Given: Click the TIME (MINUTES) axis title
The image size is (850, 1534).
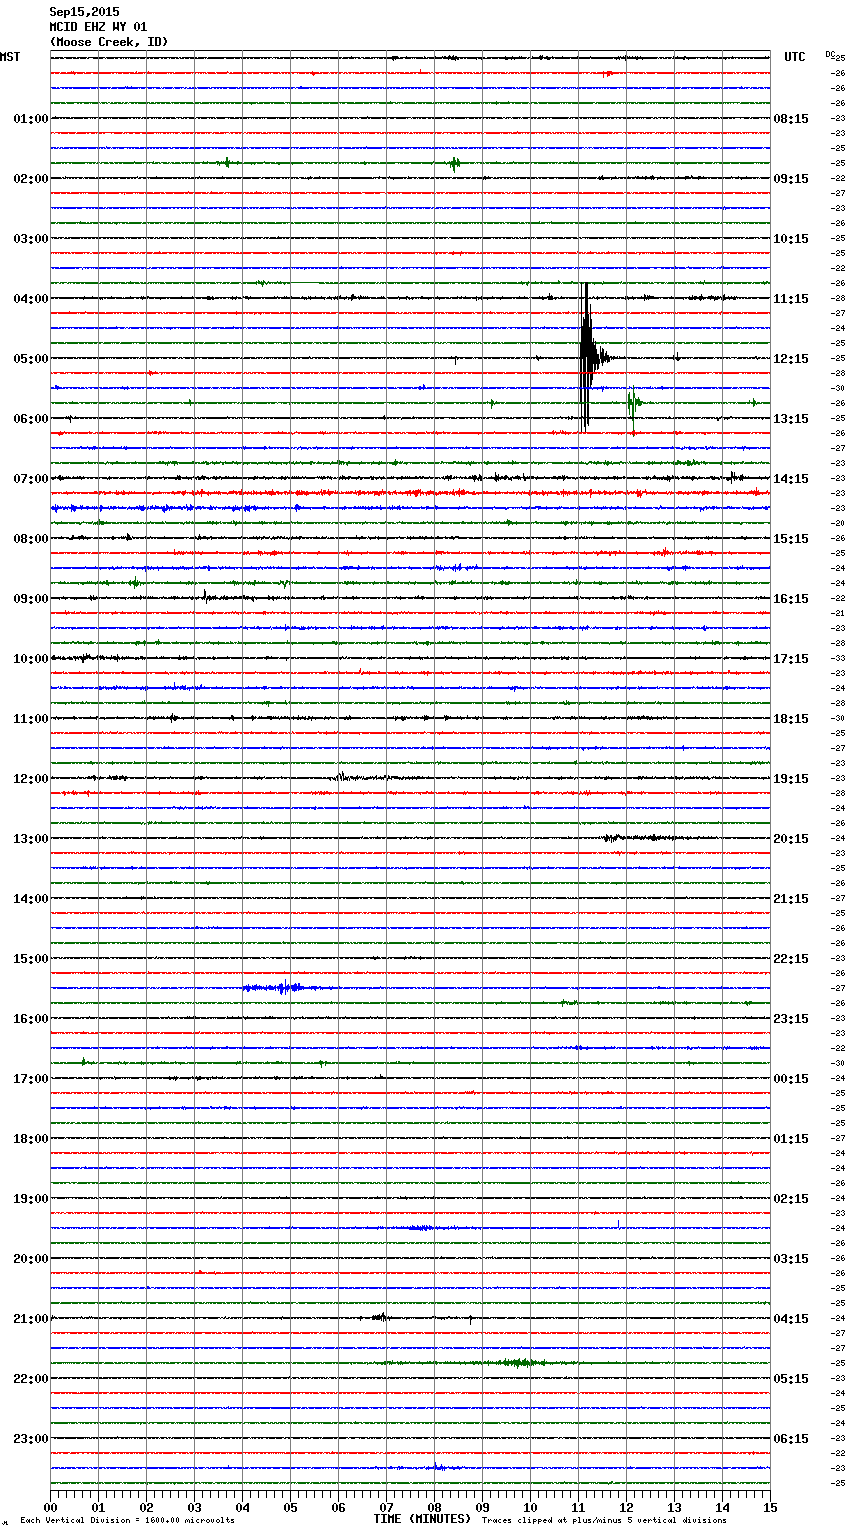Looking at the screenshot, I should pyautogui.click(x=422, y=1519).
